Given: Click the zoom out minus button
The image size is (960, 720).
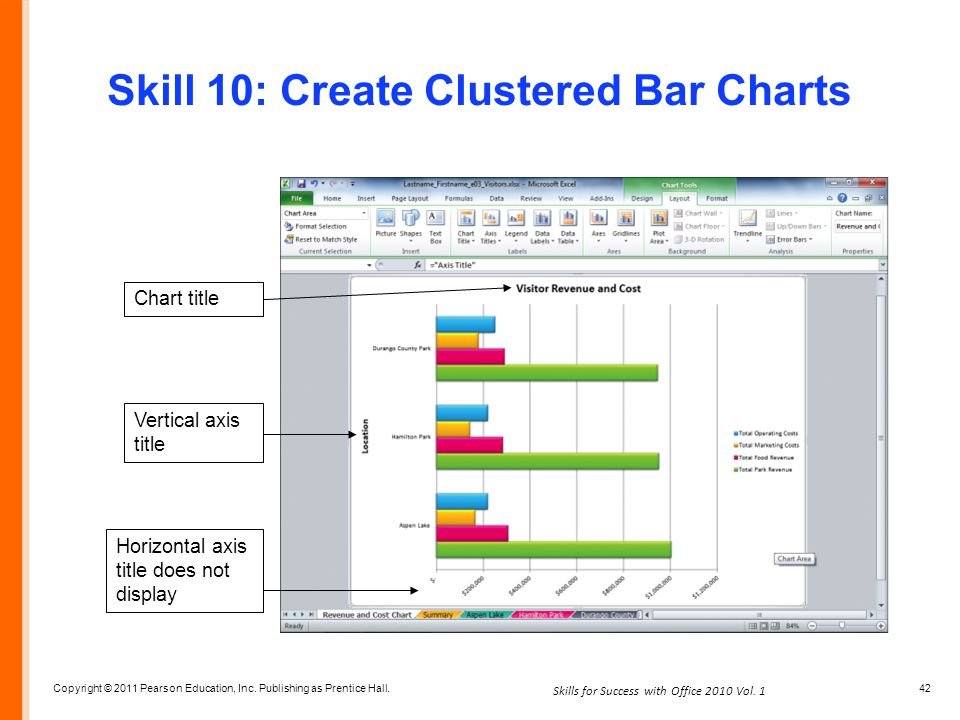Looking at the screenshot, I should (812, 626).
